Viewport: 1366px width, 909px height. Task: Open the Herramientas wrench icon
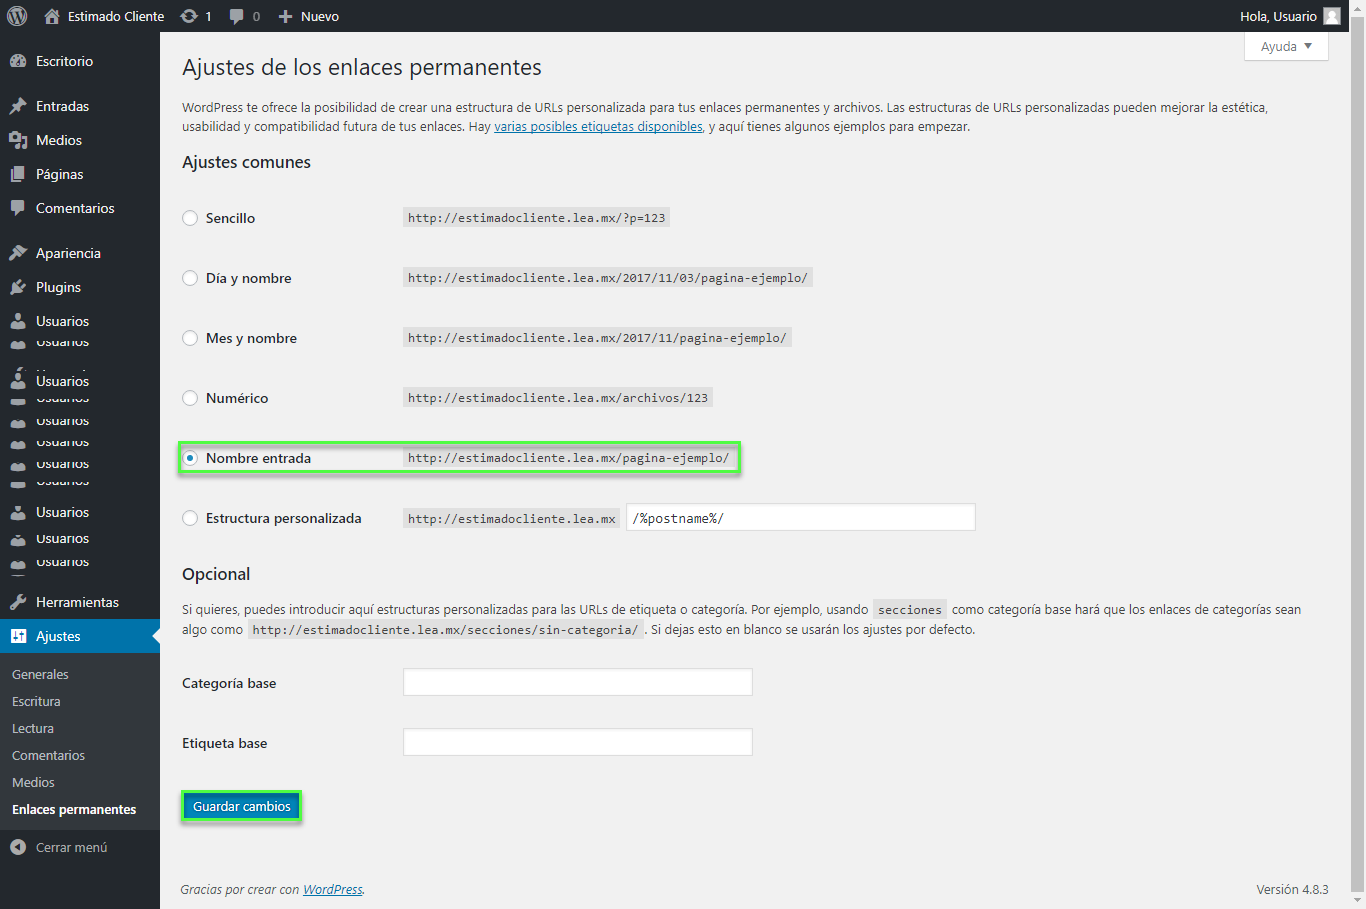(18, 602)
